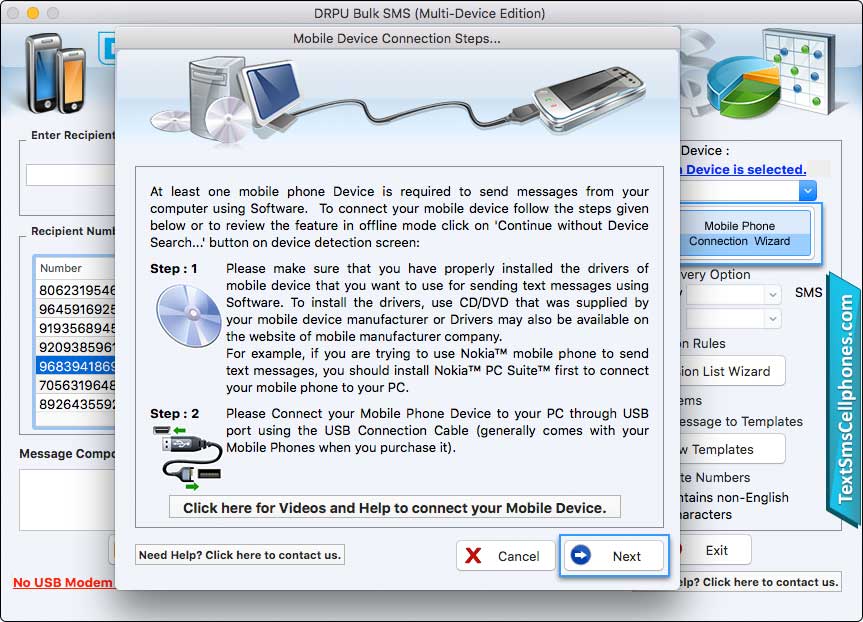This screenshot has height=622, width=863.
Task: Click the two phones logo in main window
Action: tap(55, 74)
